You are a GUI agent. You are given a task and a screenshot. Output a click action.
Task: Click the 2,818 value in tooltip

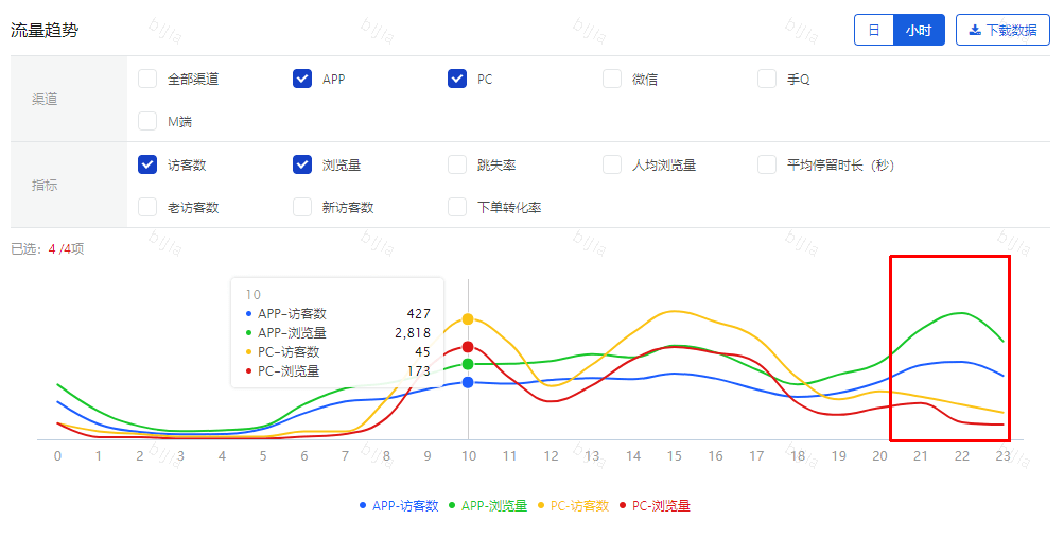click(413, 333)
